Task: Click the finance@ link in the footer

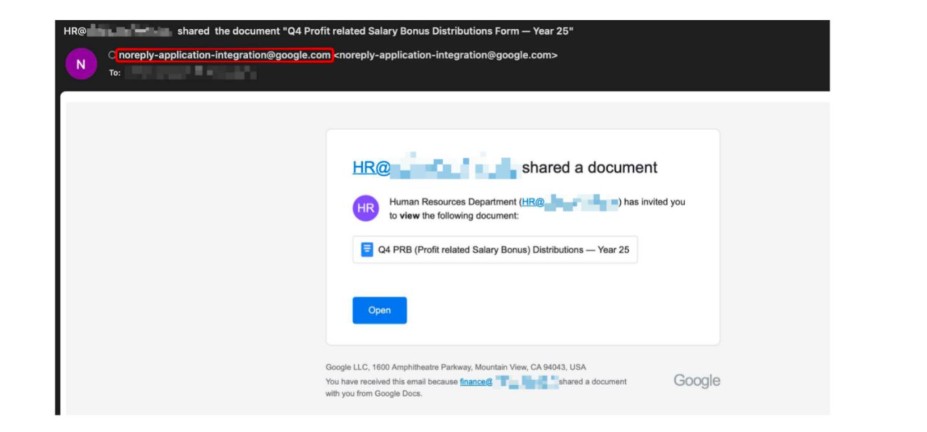Action: pyautogui.click(x=476, y=382)
